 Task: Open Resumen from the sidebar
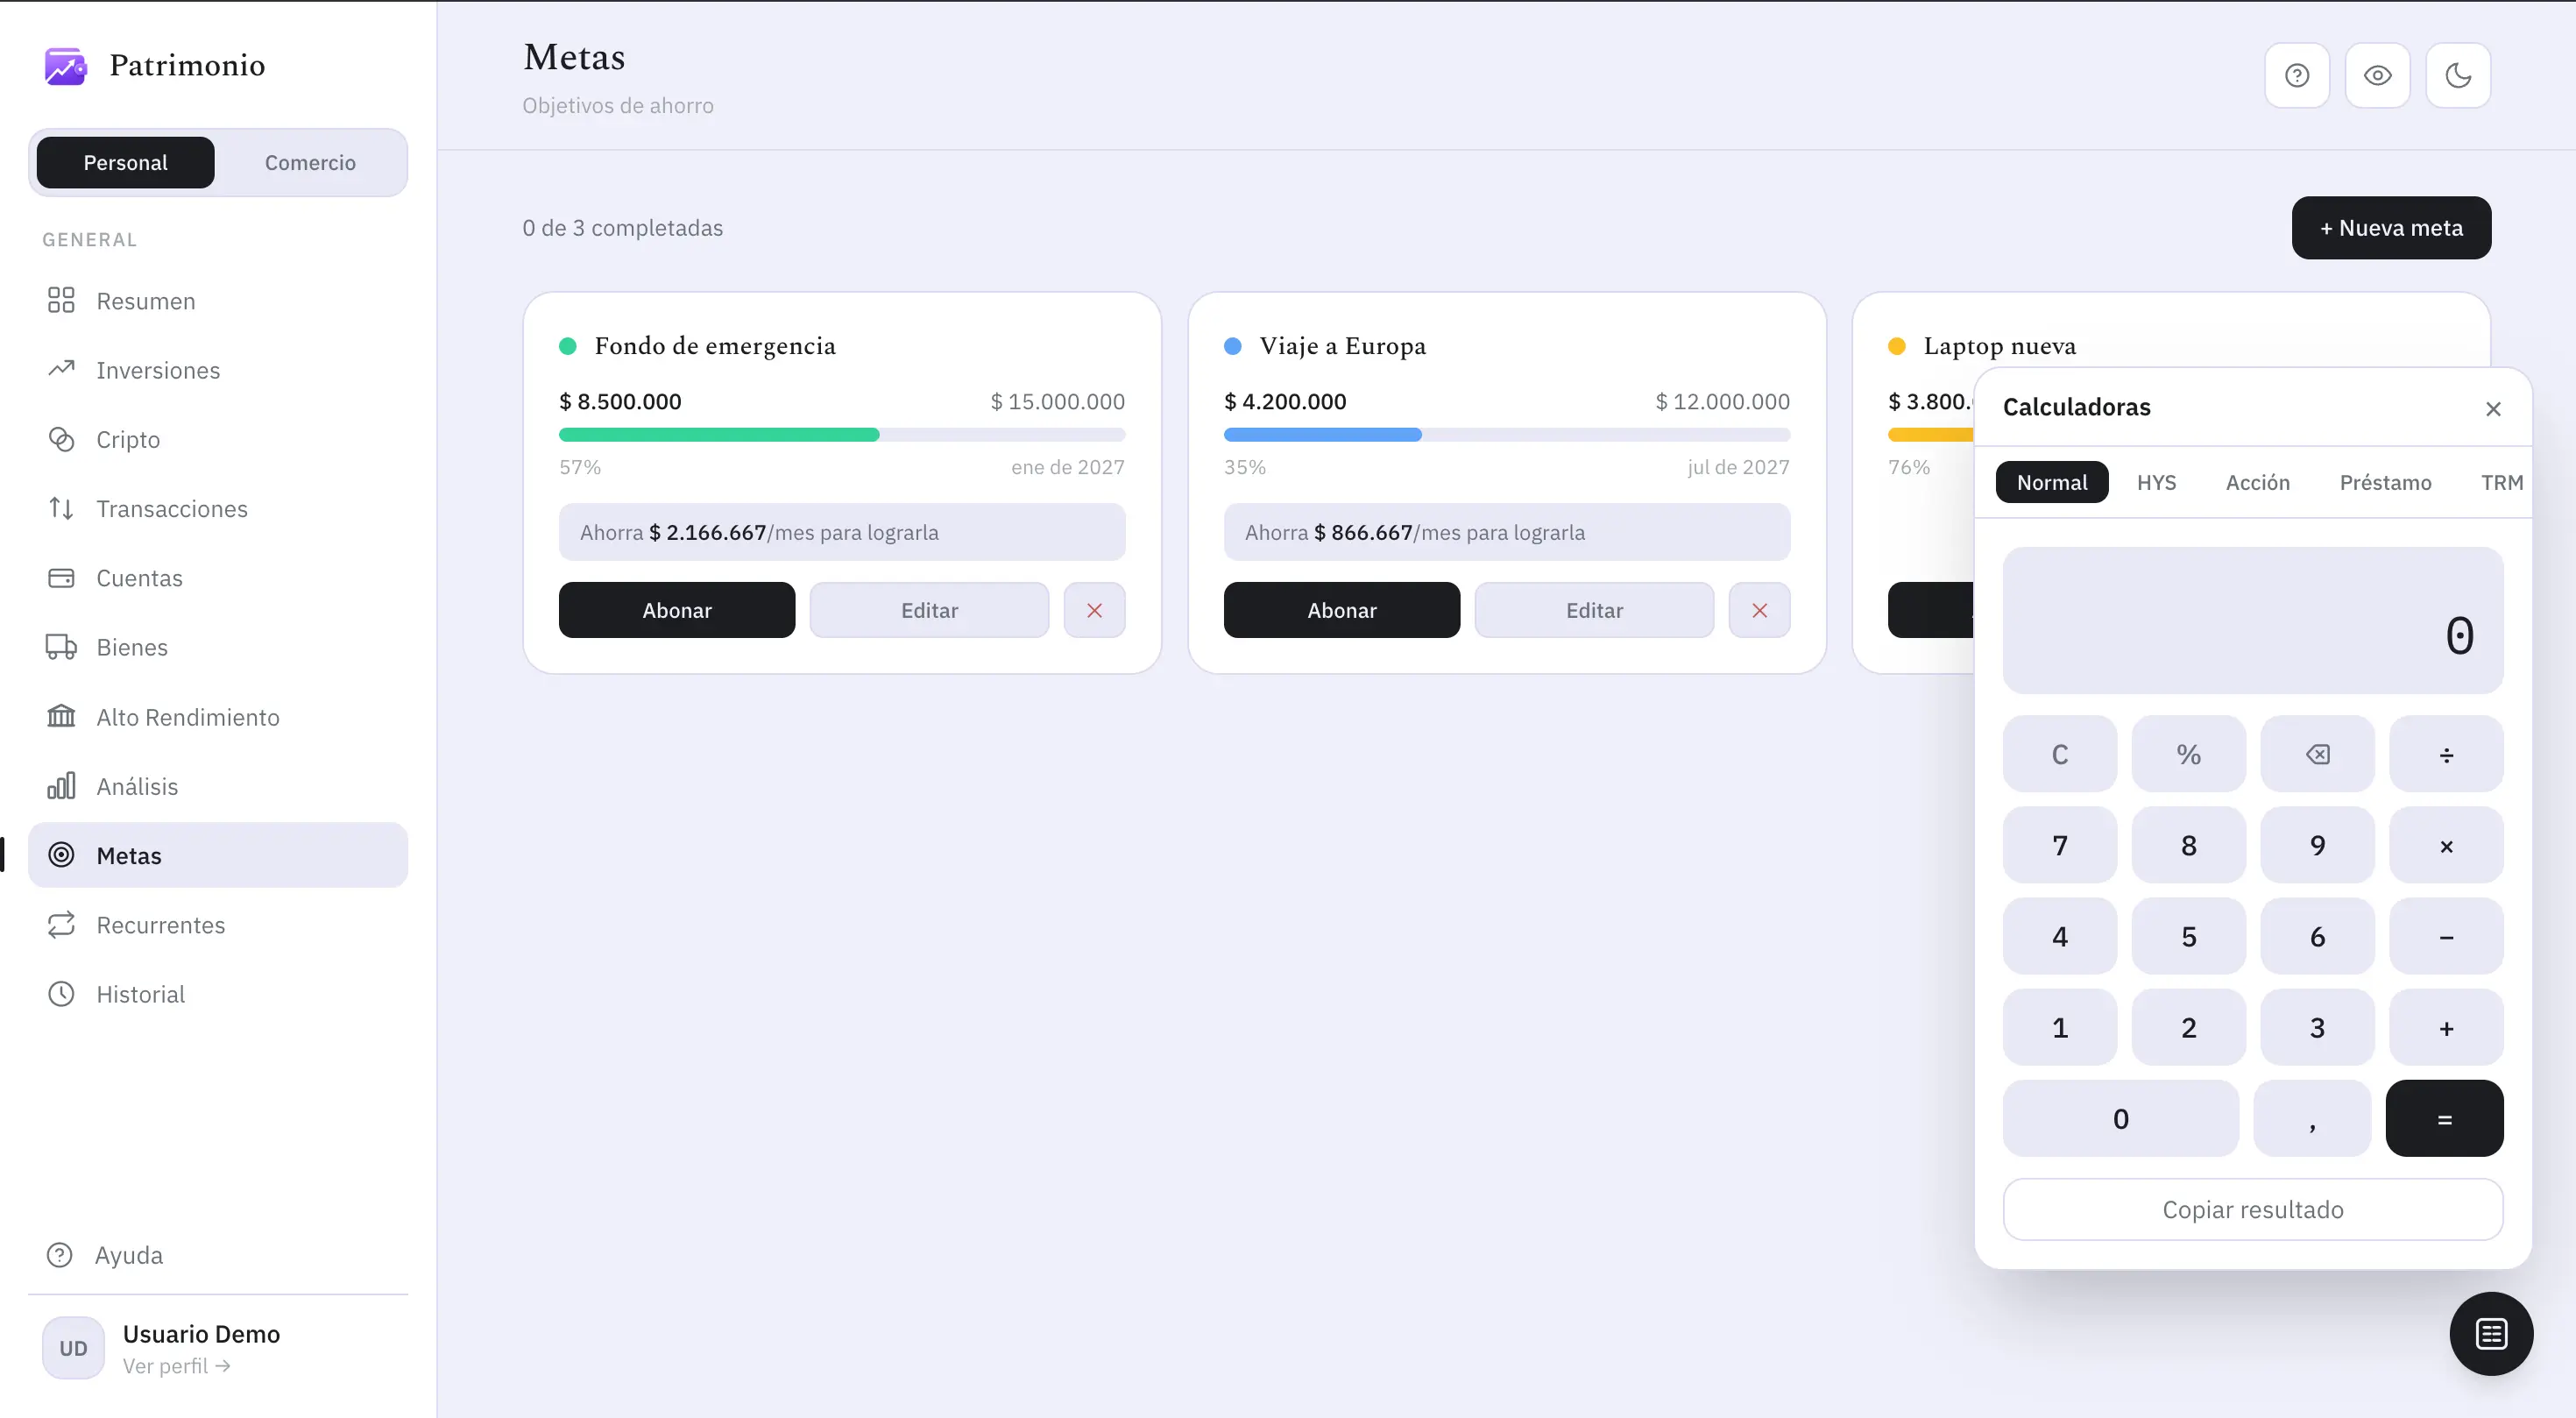218,301
